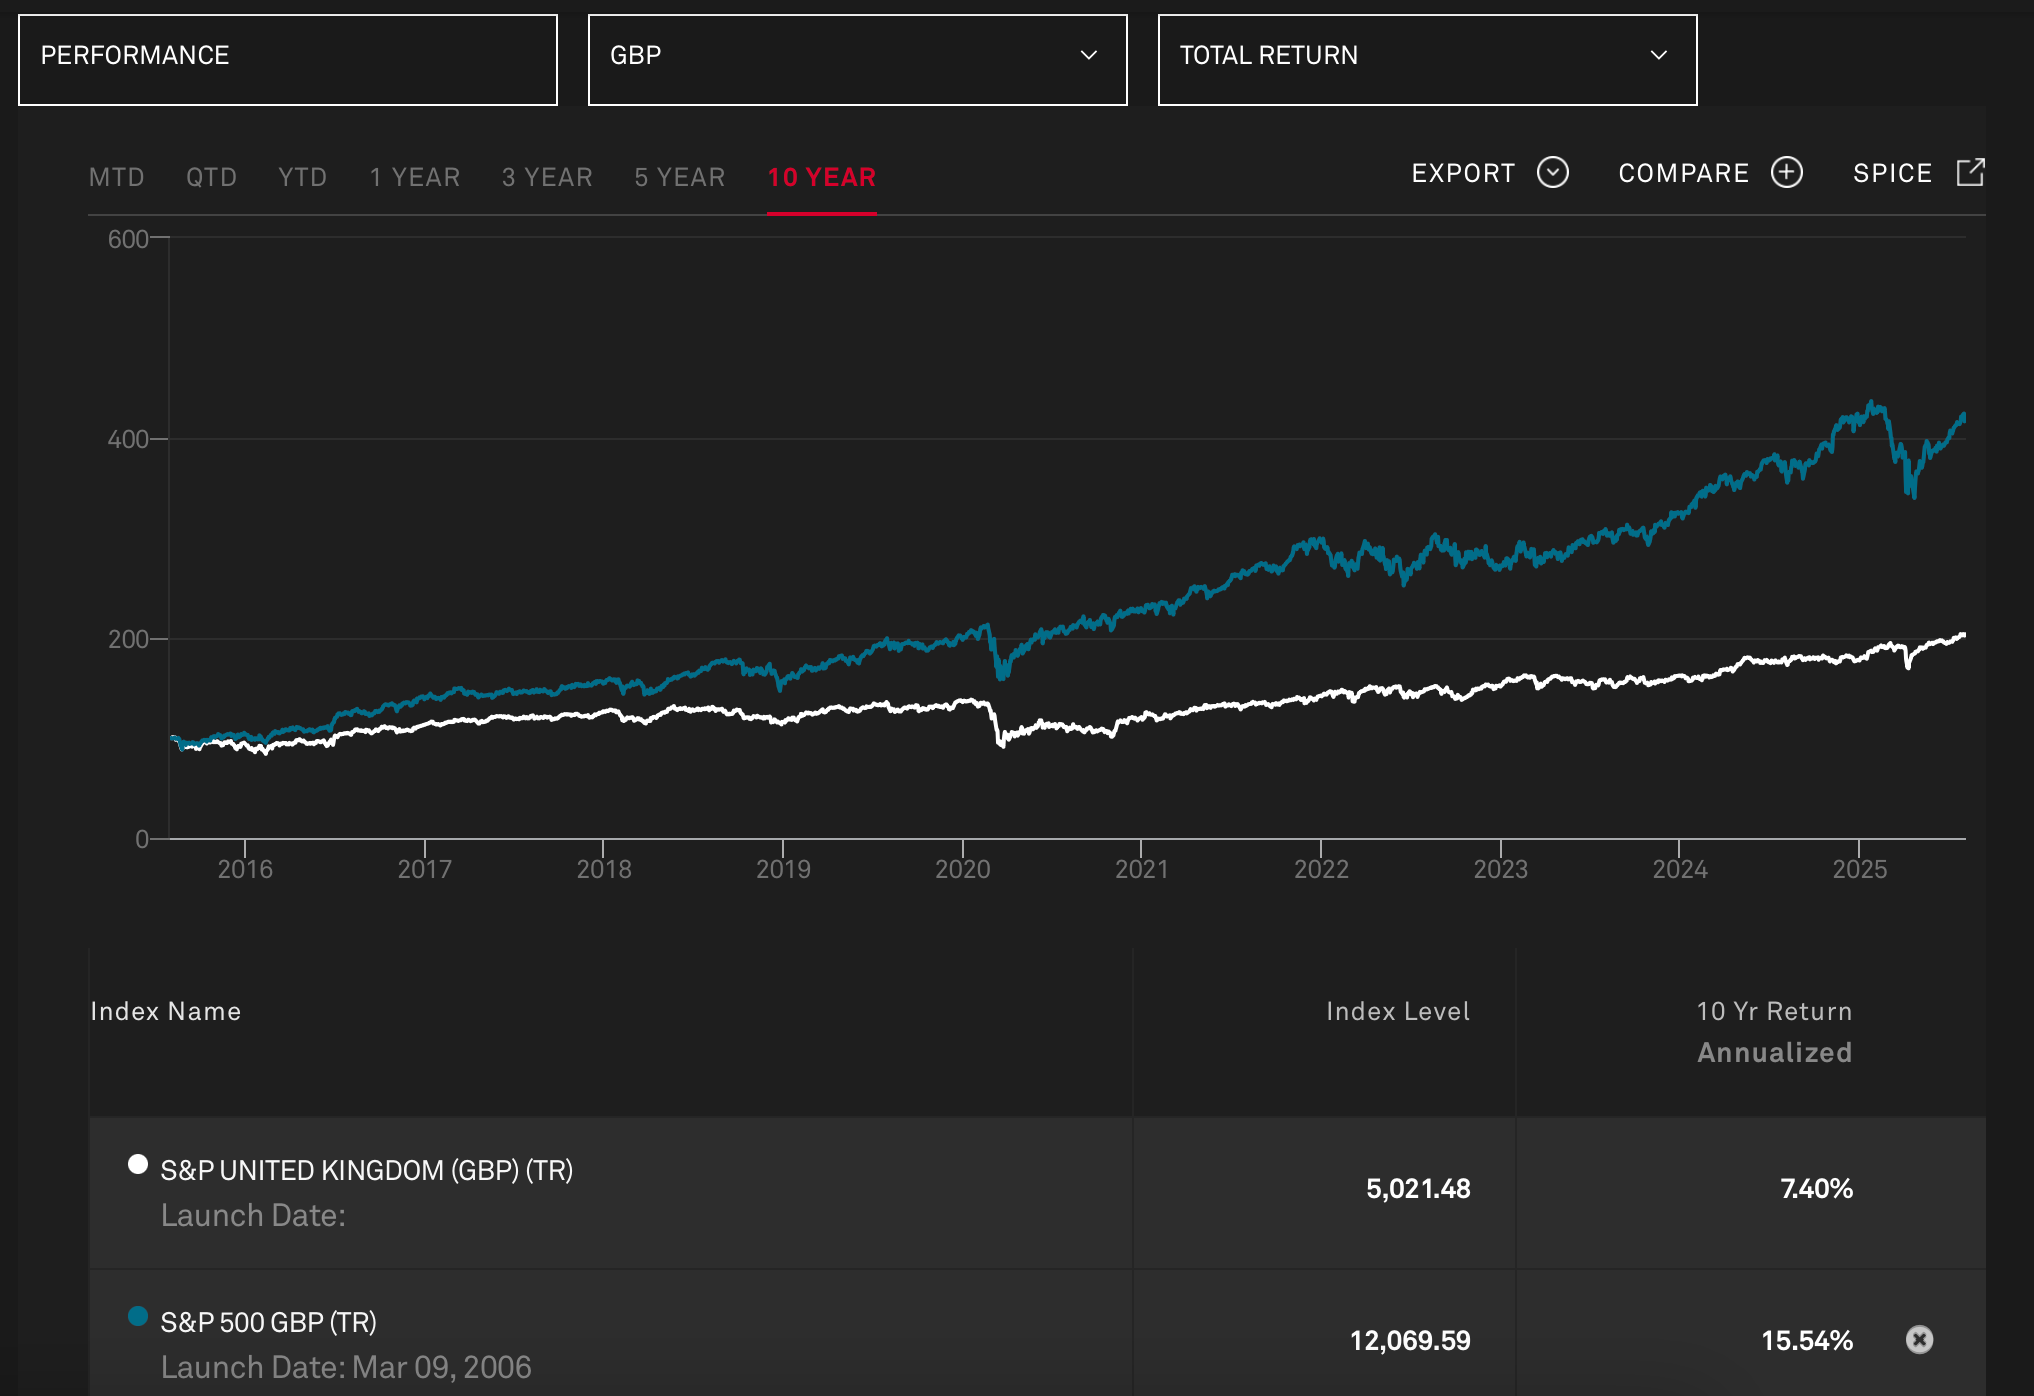Click the Export circled chevron icon

click(1552, 172)
